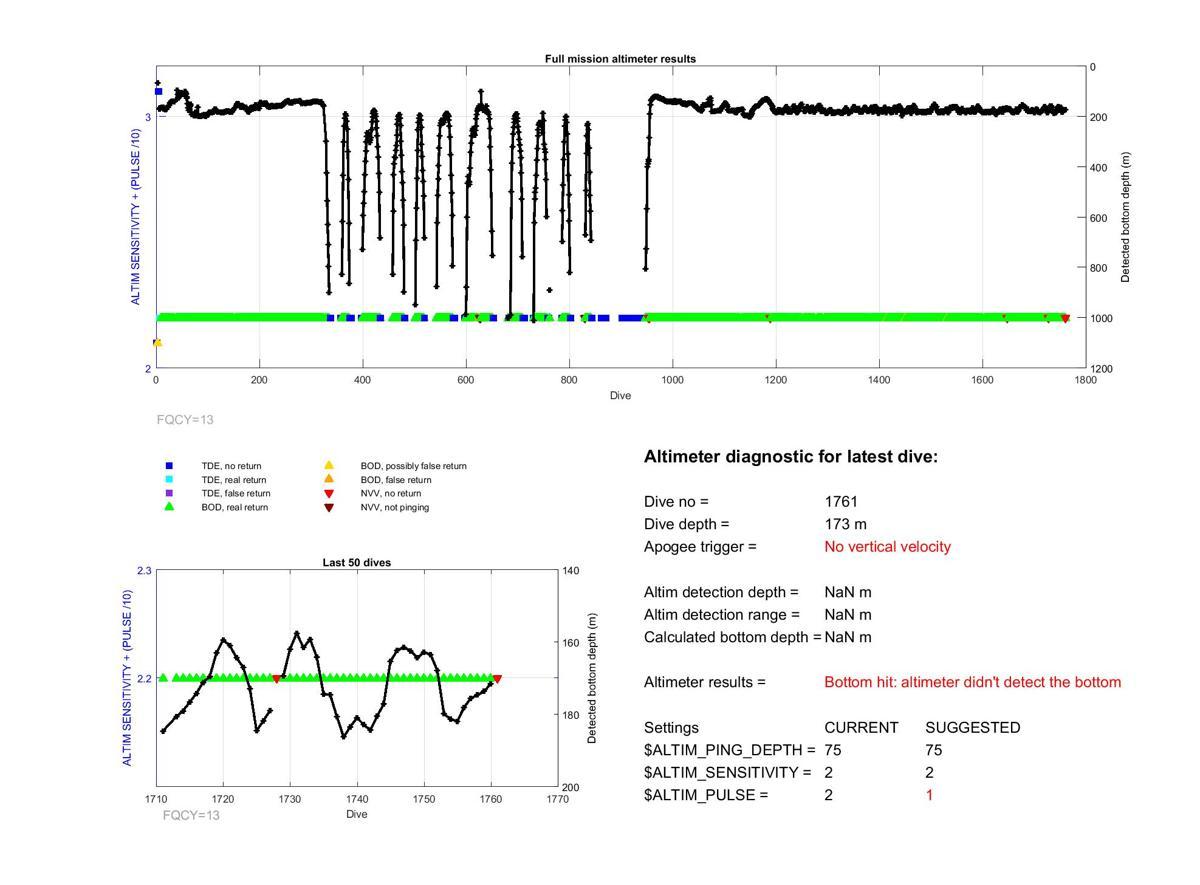The width and height of the screenshot is (1200, 885).
Task: Click the 'CURRENT' column header
Action: click(x=861, y=728)
